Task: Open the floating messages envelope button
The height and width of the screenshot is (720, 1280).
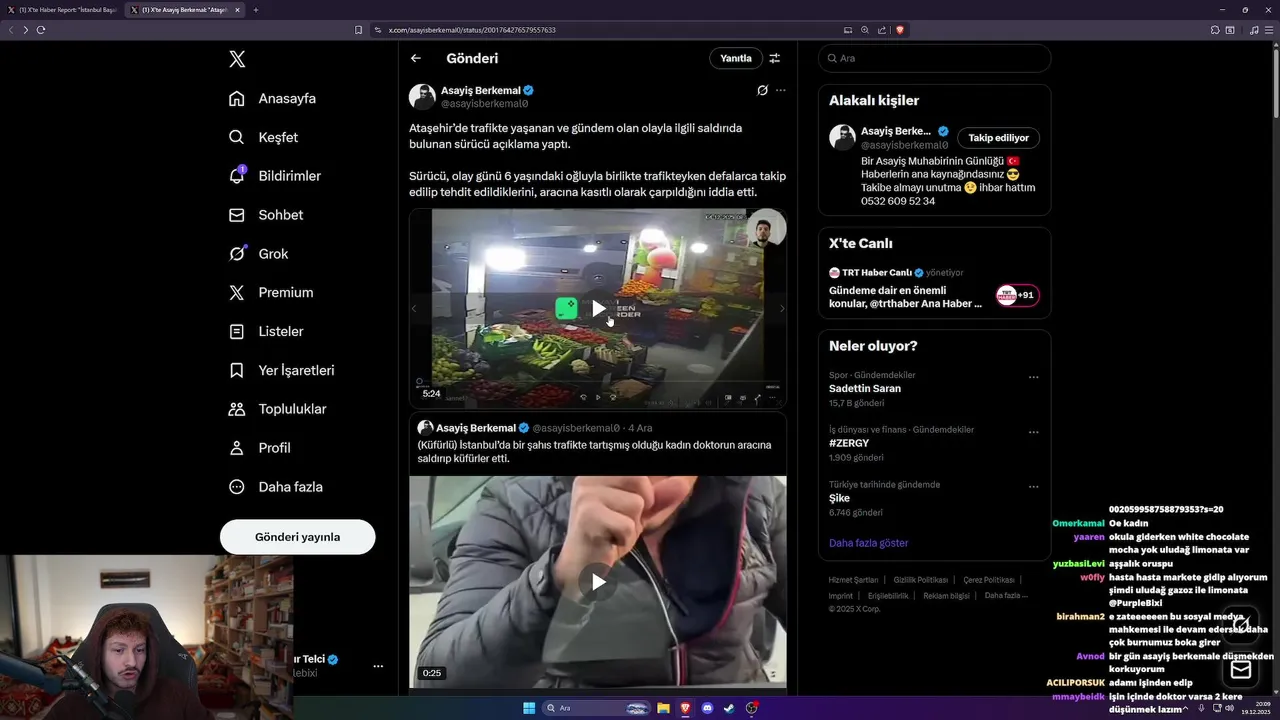Action: pos(1241,669)
